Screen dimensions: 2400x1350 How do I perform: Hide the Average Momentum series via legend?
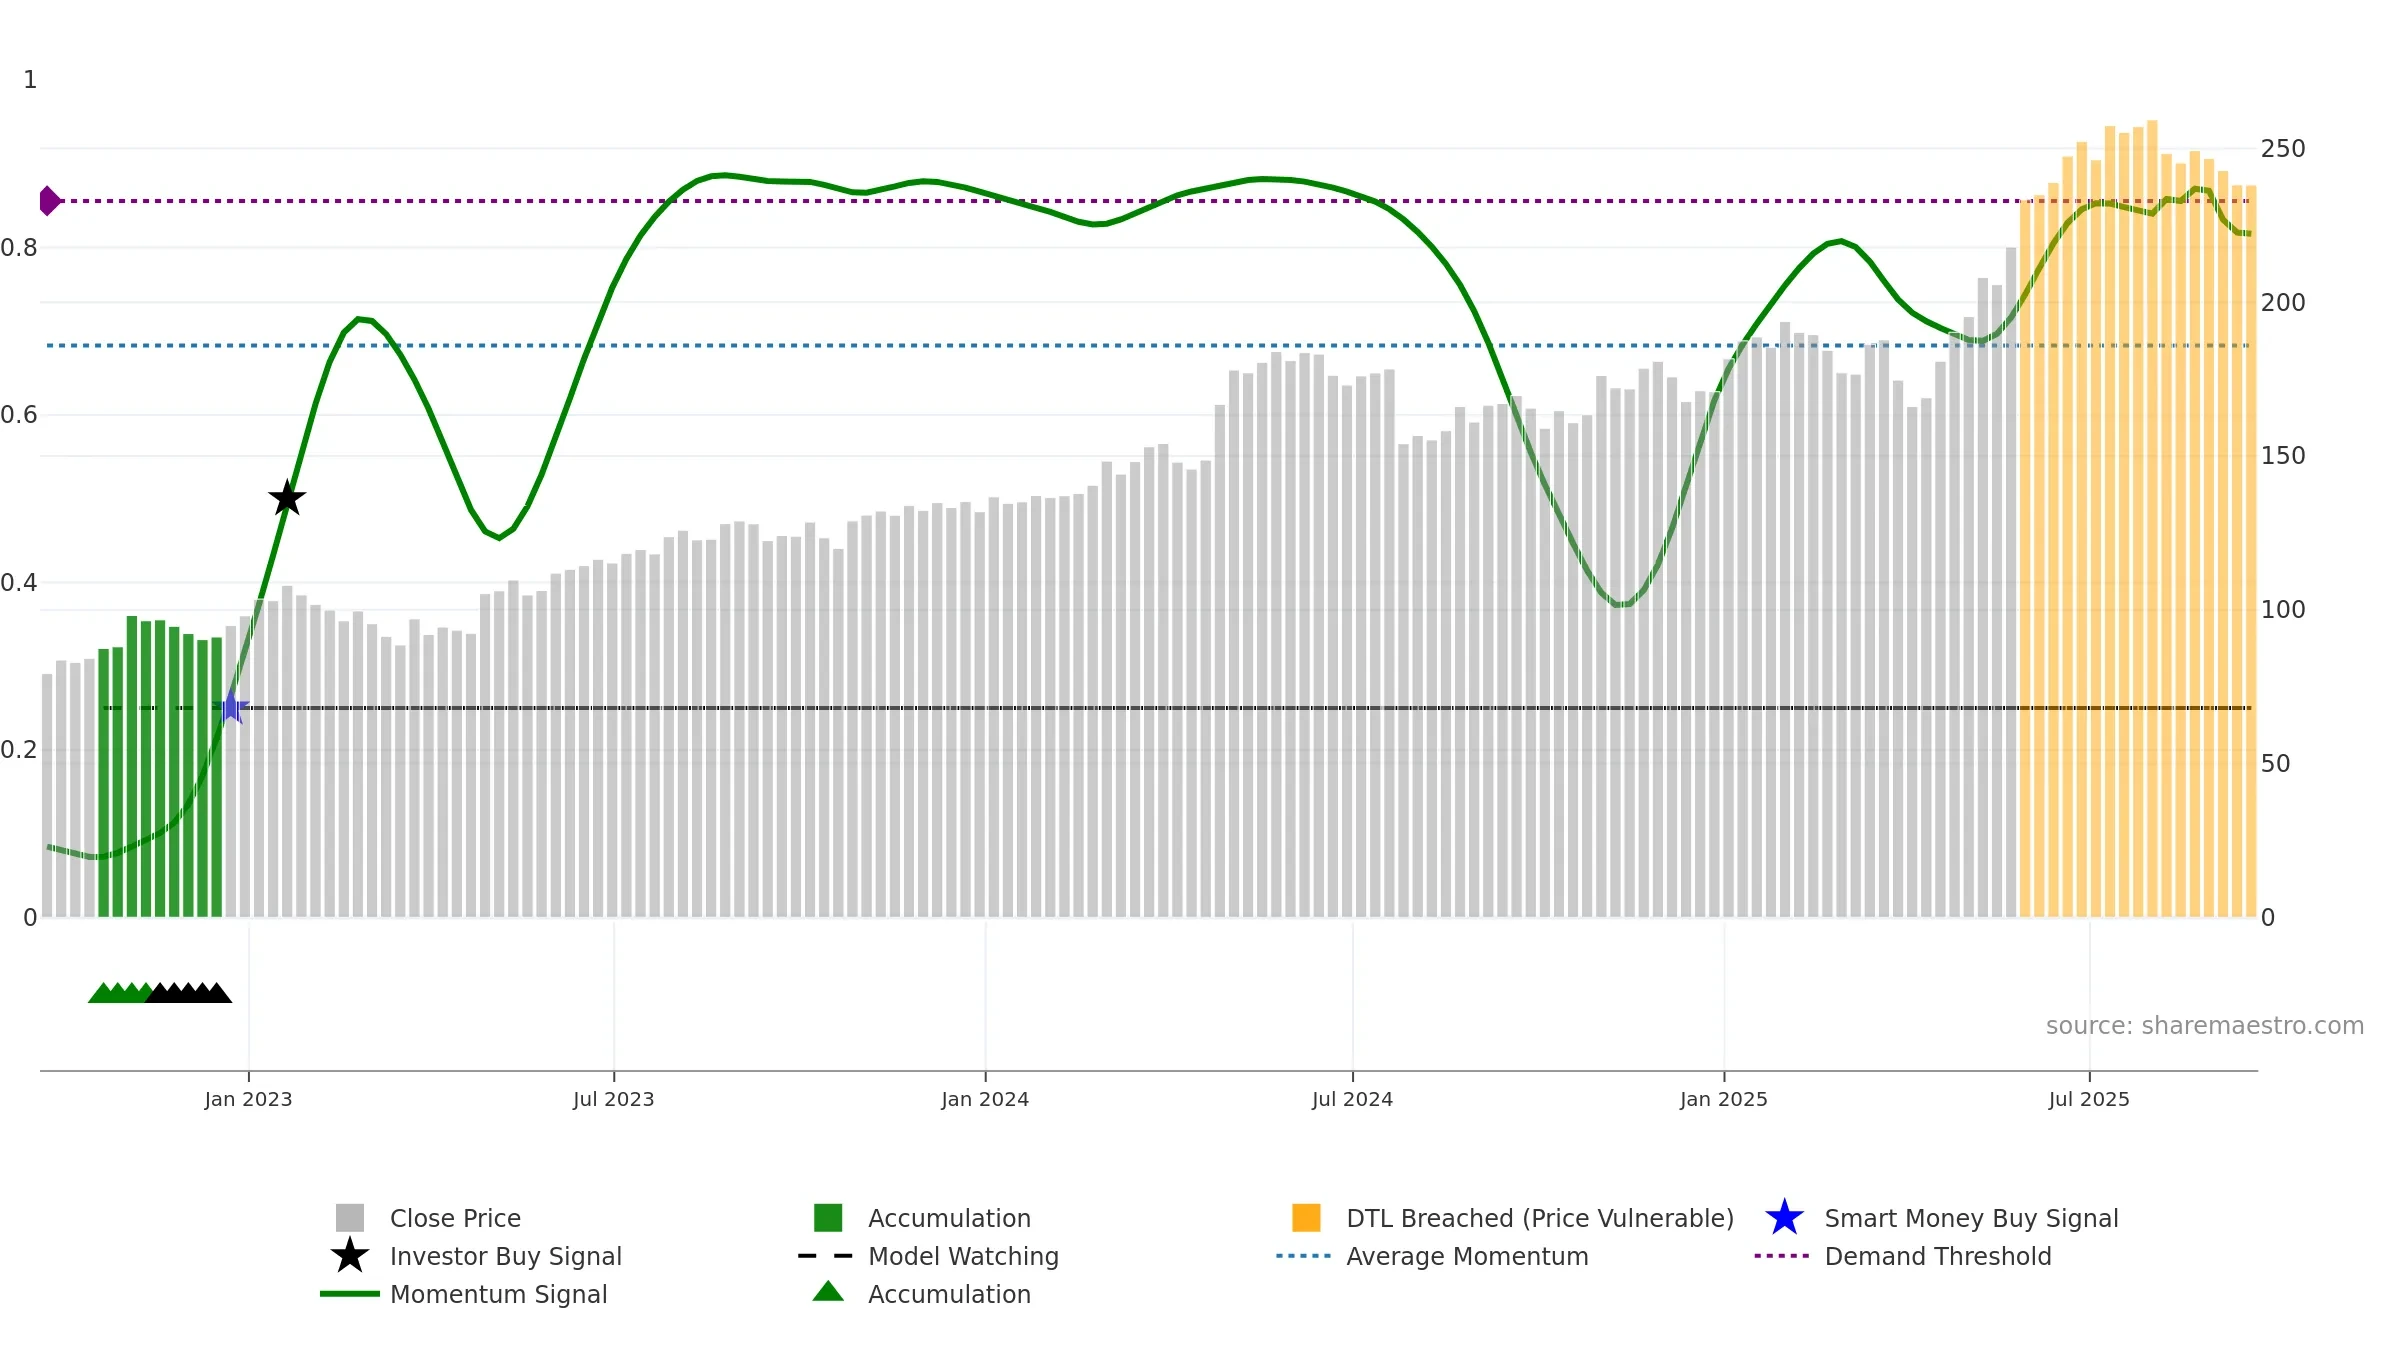coord(1466,1256)
